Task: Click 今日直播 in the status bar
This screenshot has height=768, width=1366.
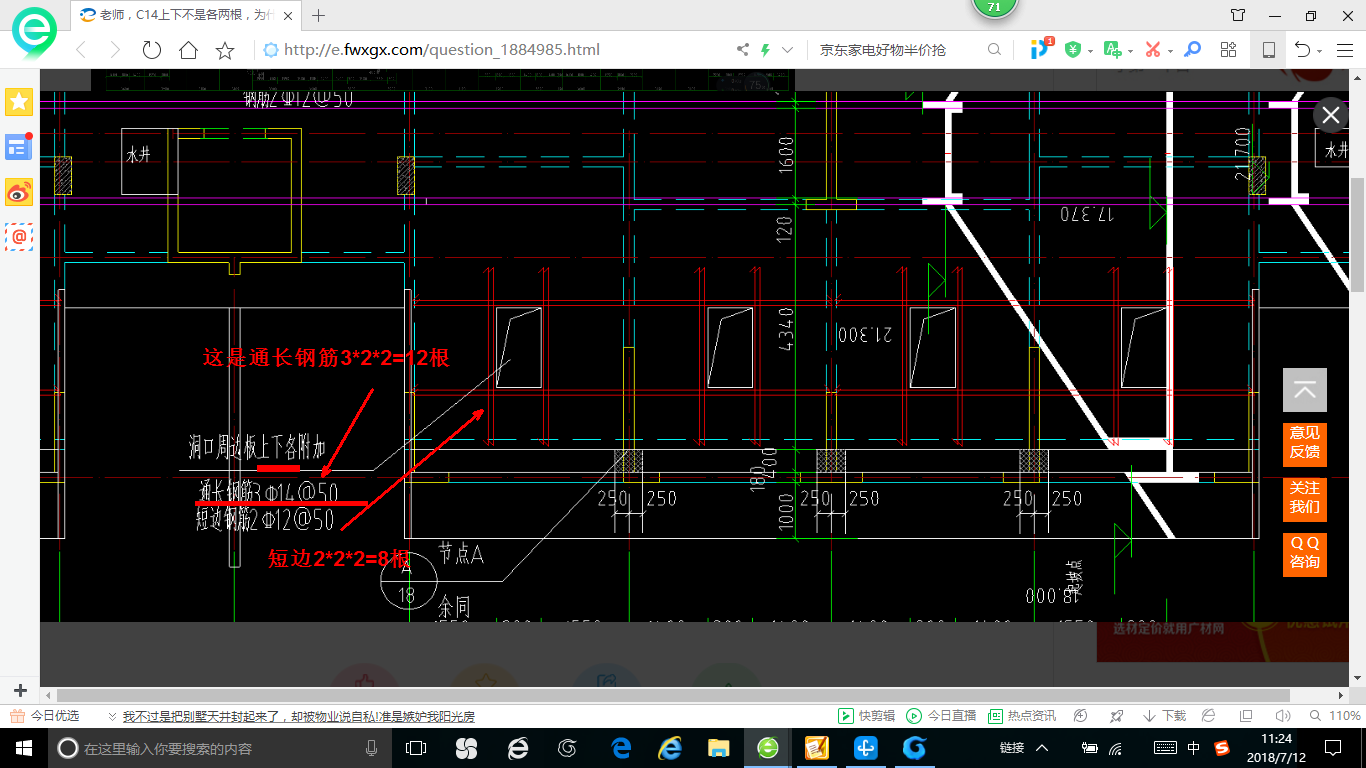Action: point(941,716)
